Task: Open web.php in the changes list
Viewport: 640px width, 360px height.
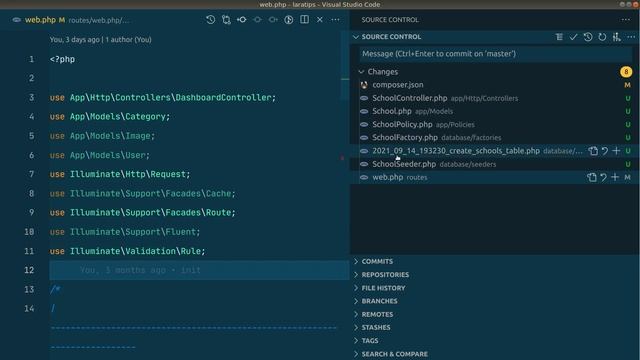Action: [x=388, y=177]
